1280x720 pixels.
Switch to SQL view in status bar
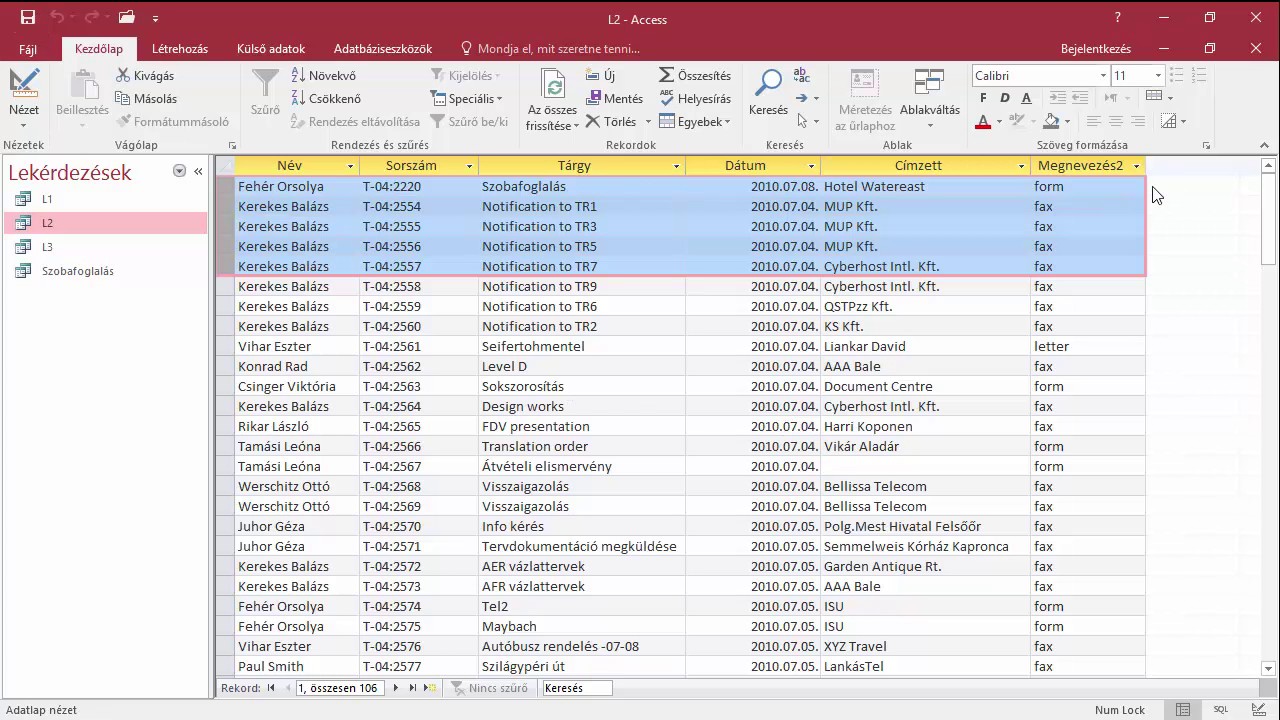(1221, 710)
